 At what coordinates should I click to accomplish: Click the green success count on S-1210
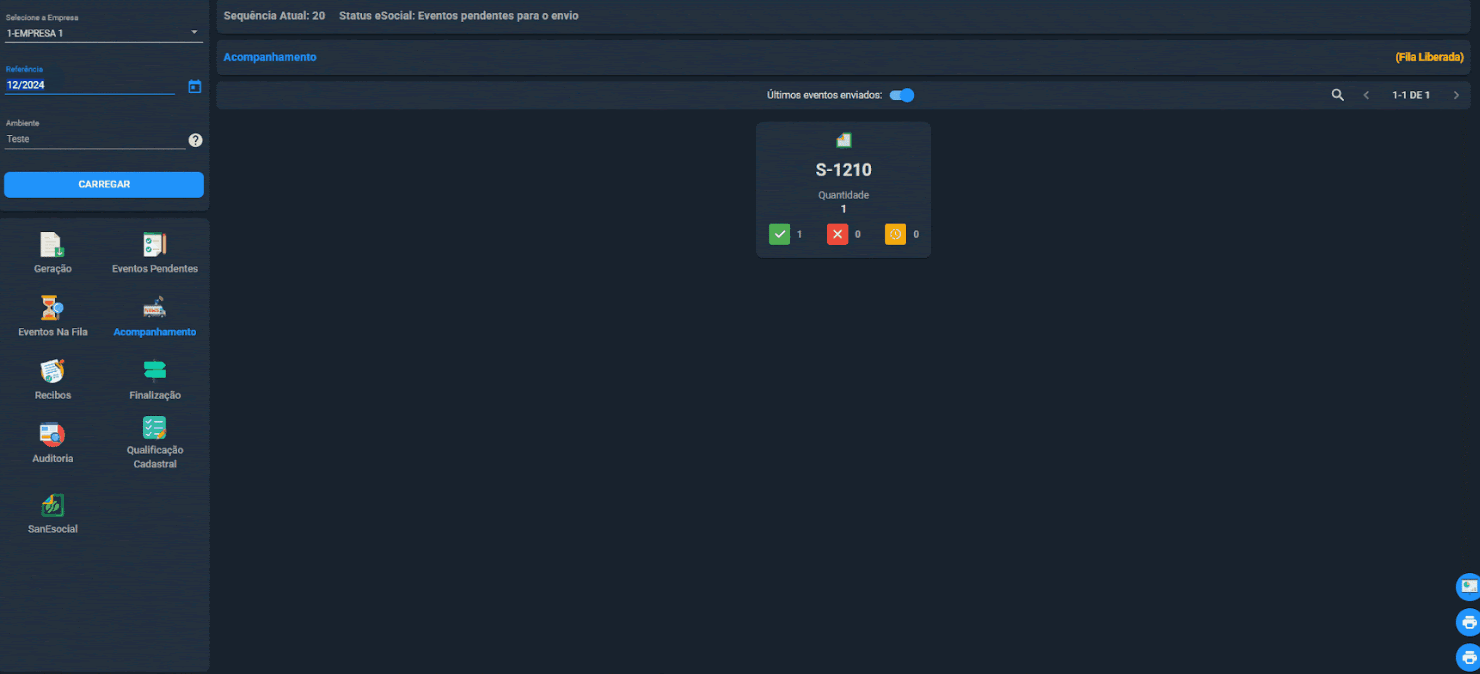coord(780,234)
